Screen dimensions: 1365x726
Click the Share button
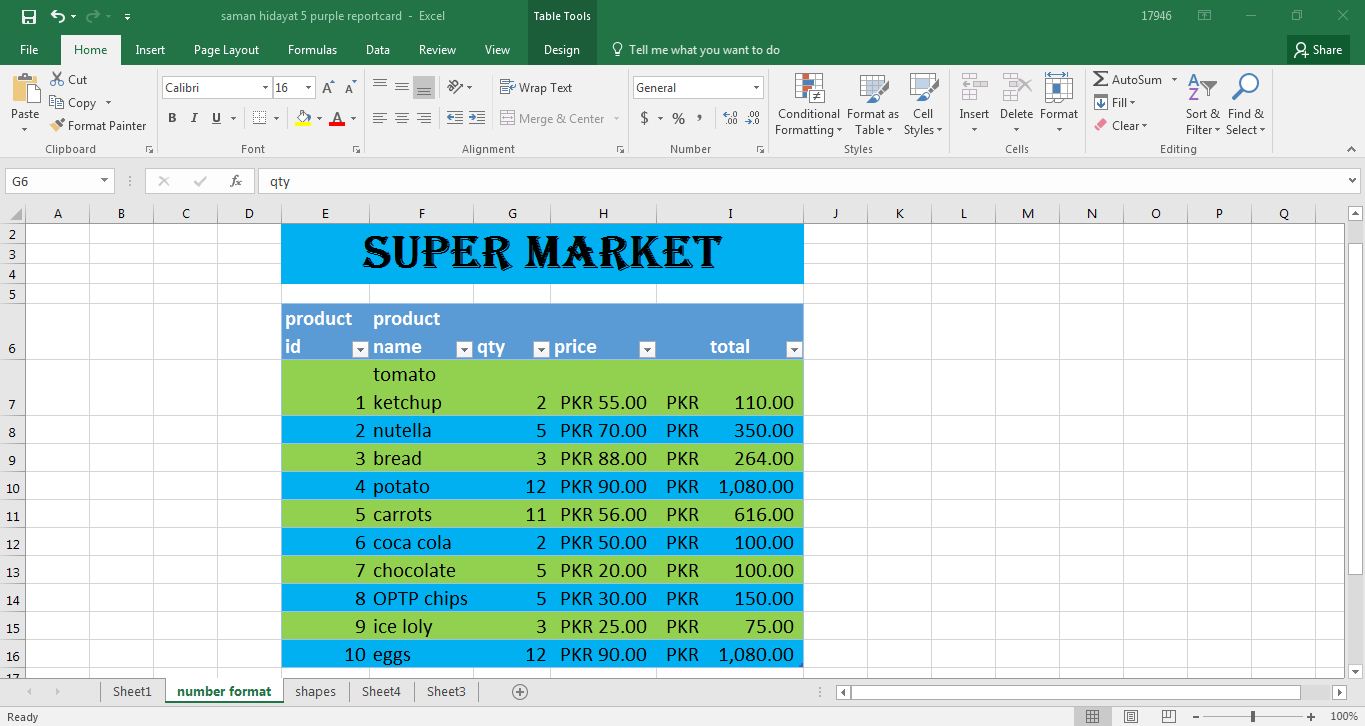pos(1317,49)
